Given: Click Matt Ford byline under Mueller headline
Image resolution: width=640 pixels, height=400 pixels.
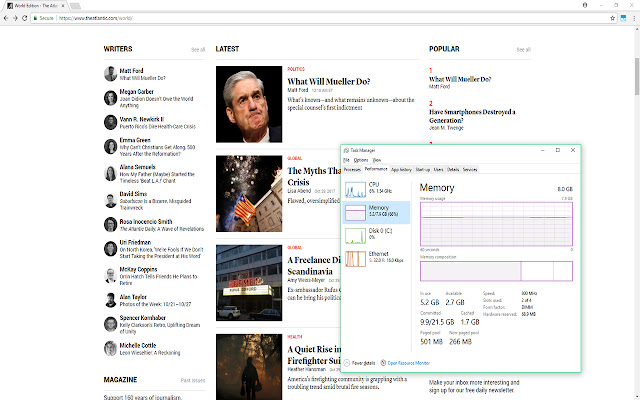Looking at the screenshot, I should point(298,90).
